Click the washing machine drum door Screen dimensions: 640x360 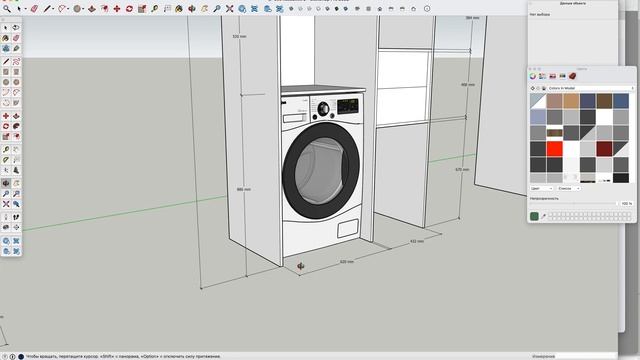[x=321, y=171]
